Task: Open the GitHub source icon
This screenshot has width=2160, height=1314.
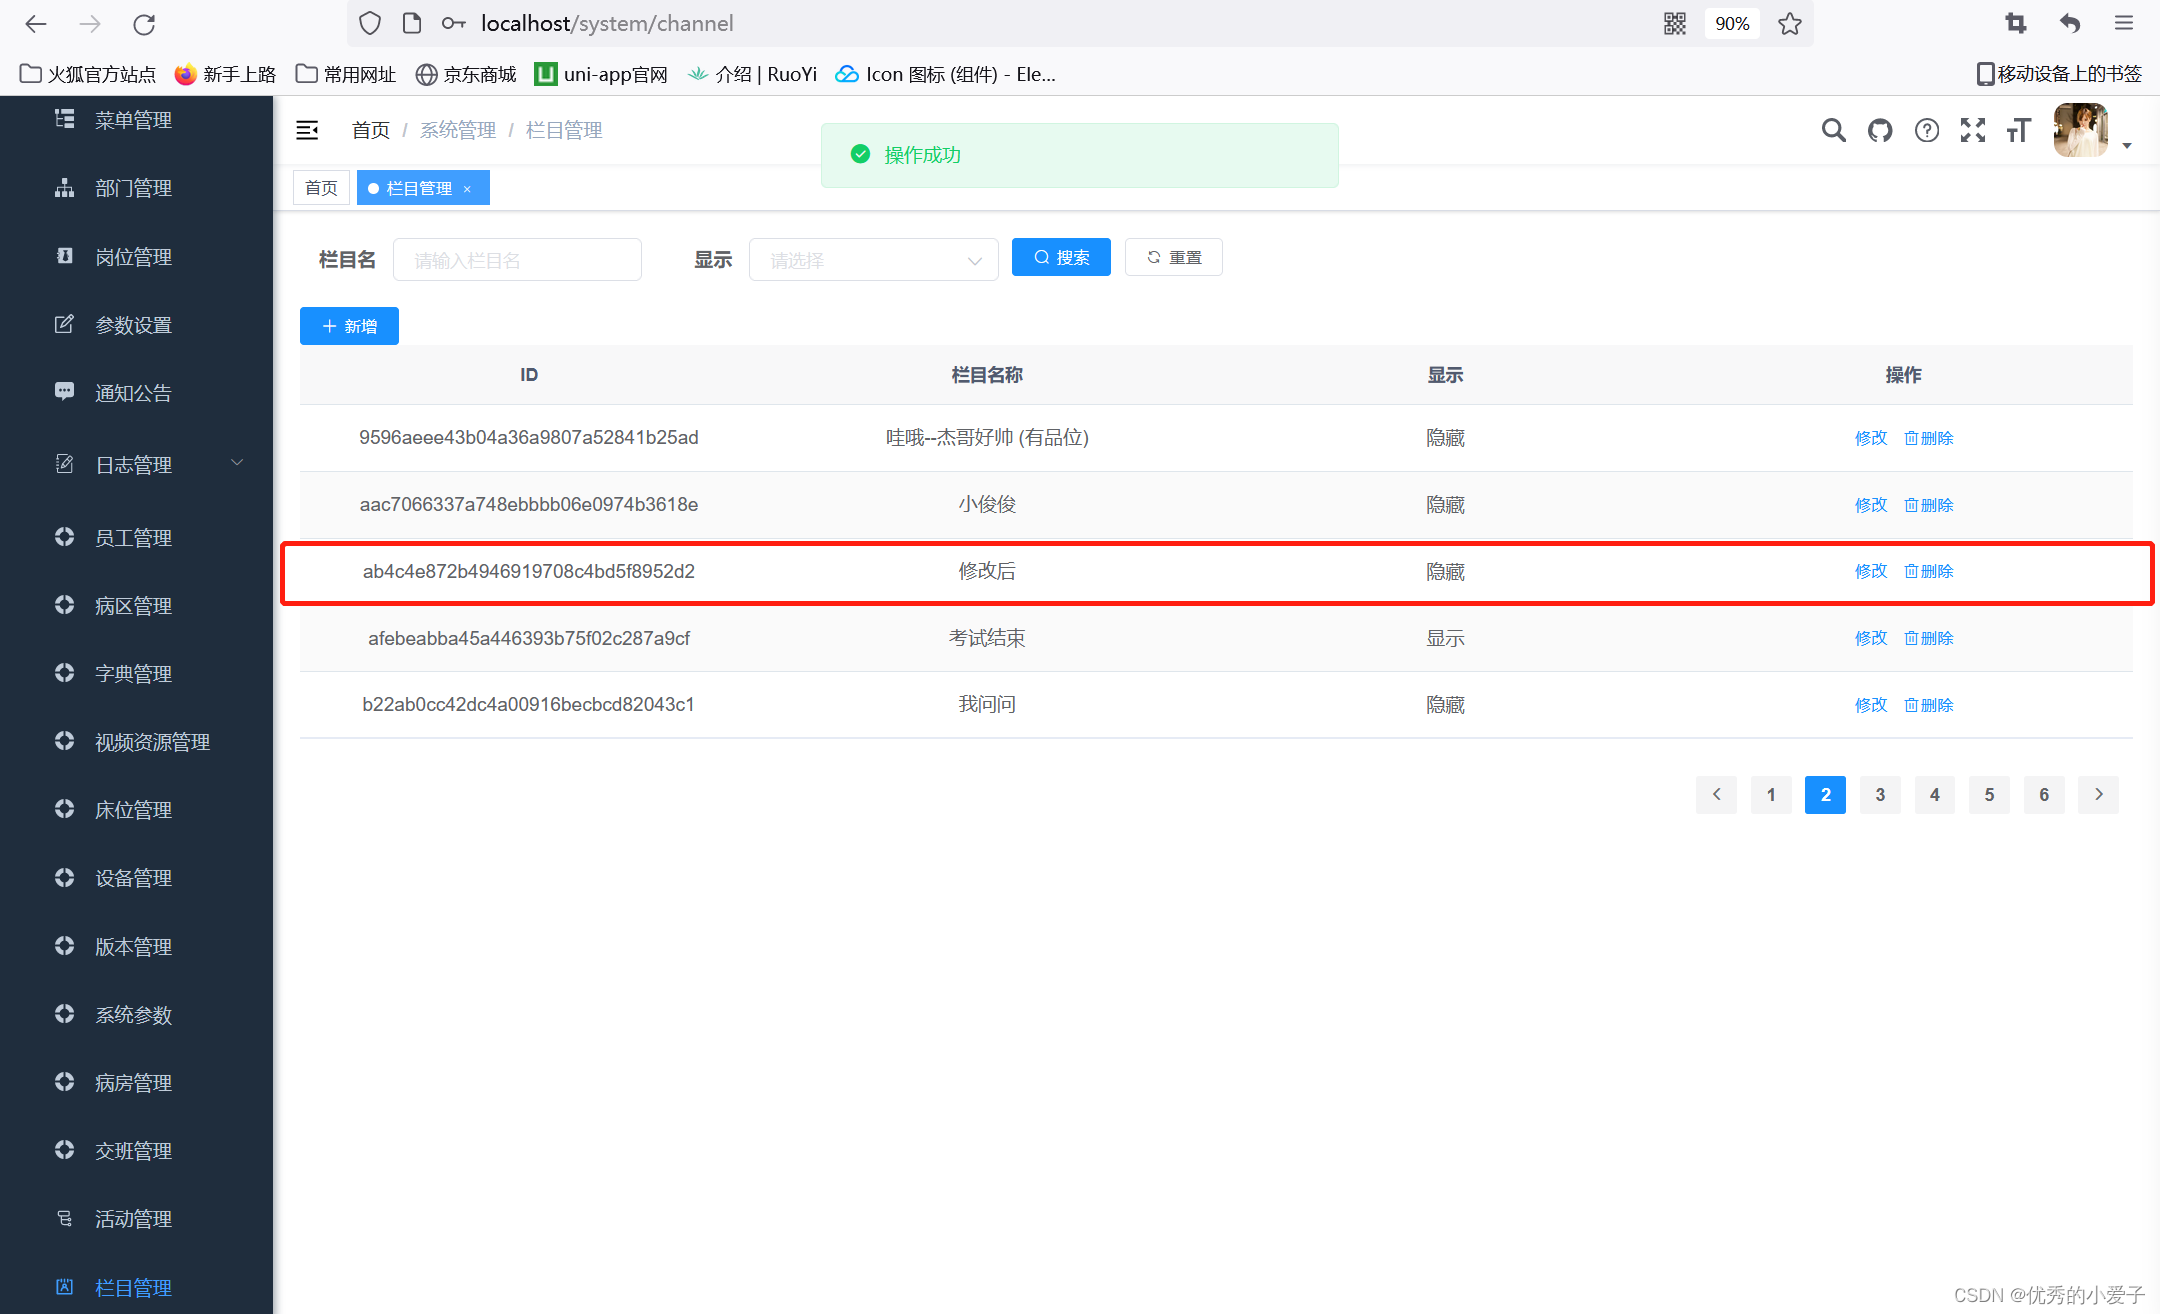Action: point(1880,130)
